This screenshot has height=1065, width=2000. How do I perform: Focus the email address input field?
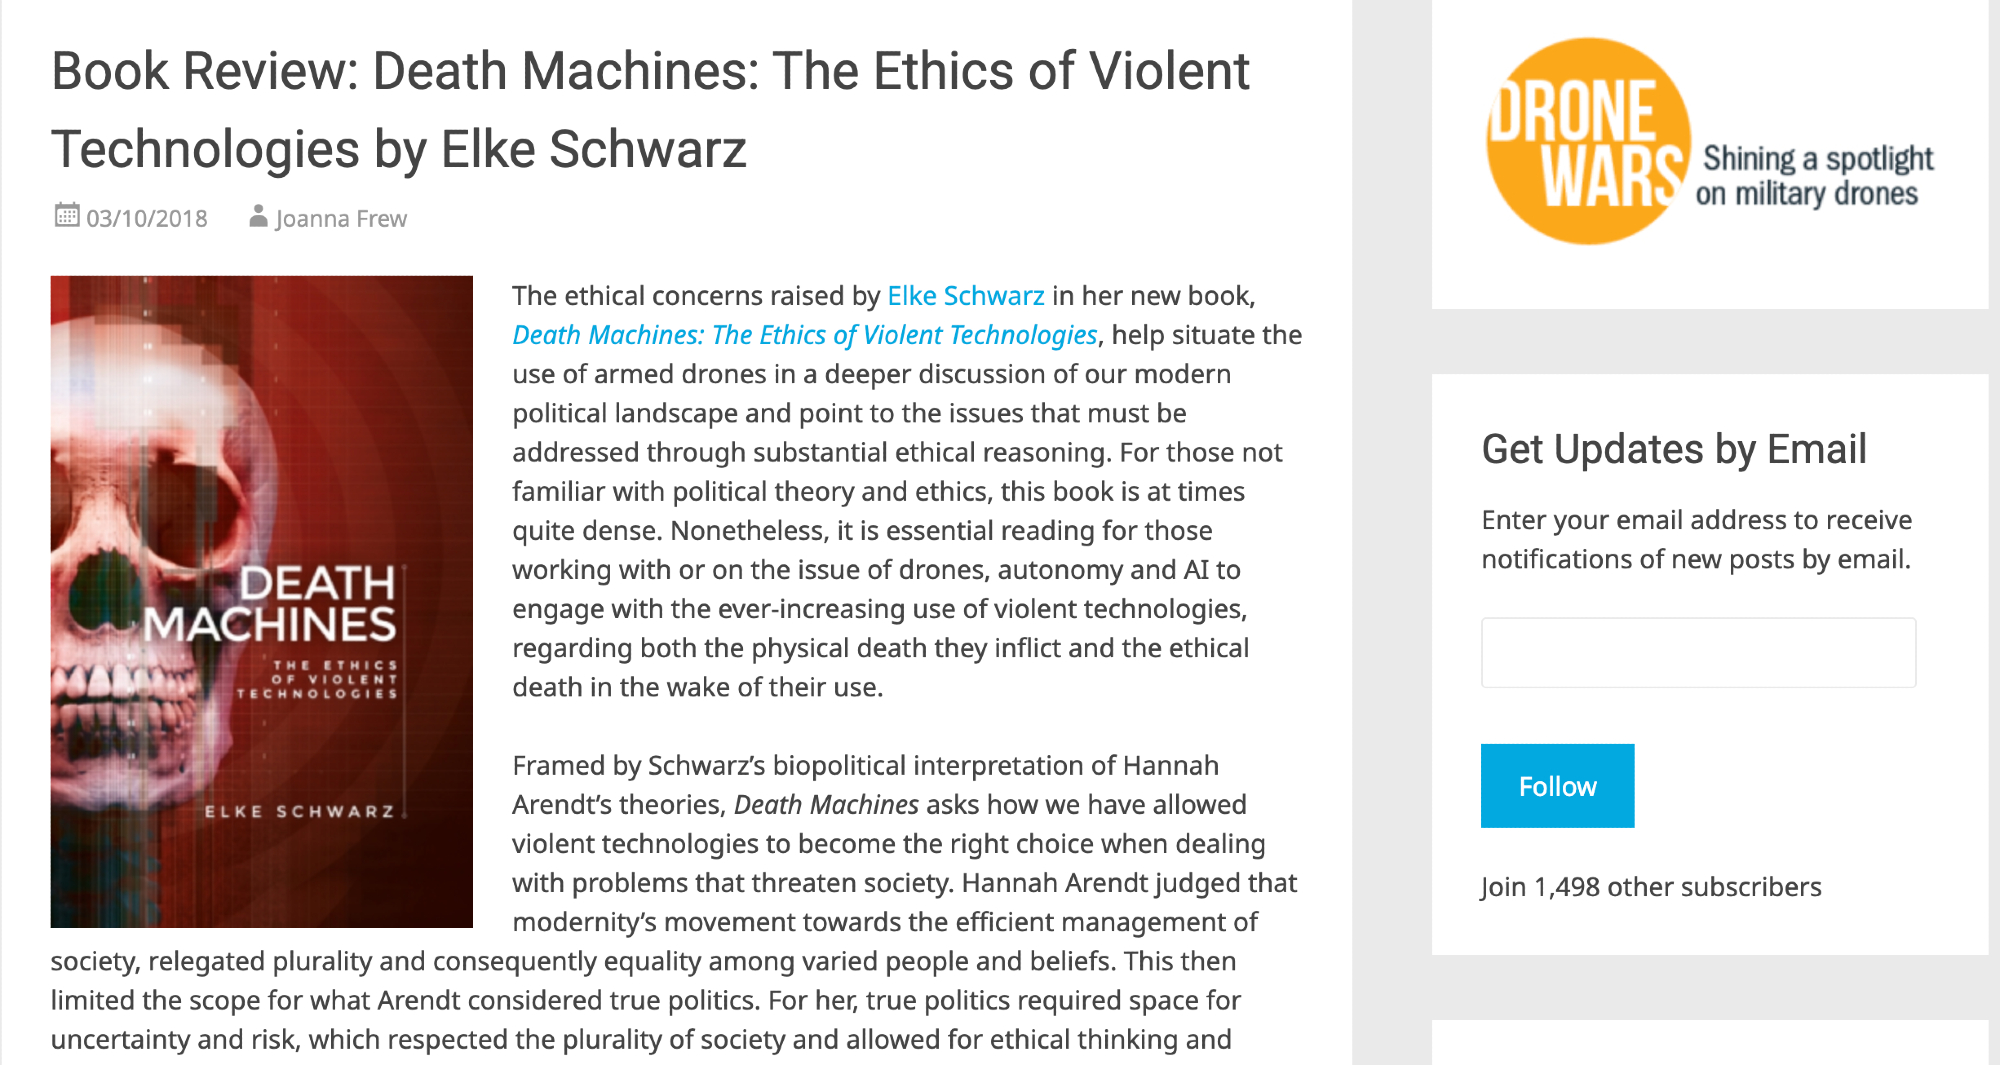(1698, 653)
